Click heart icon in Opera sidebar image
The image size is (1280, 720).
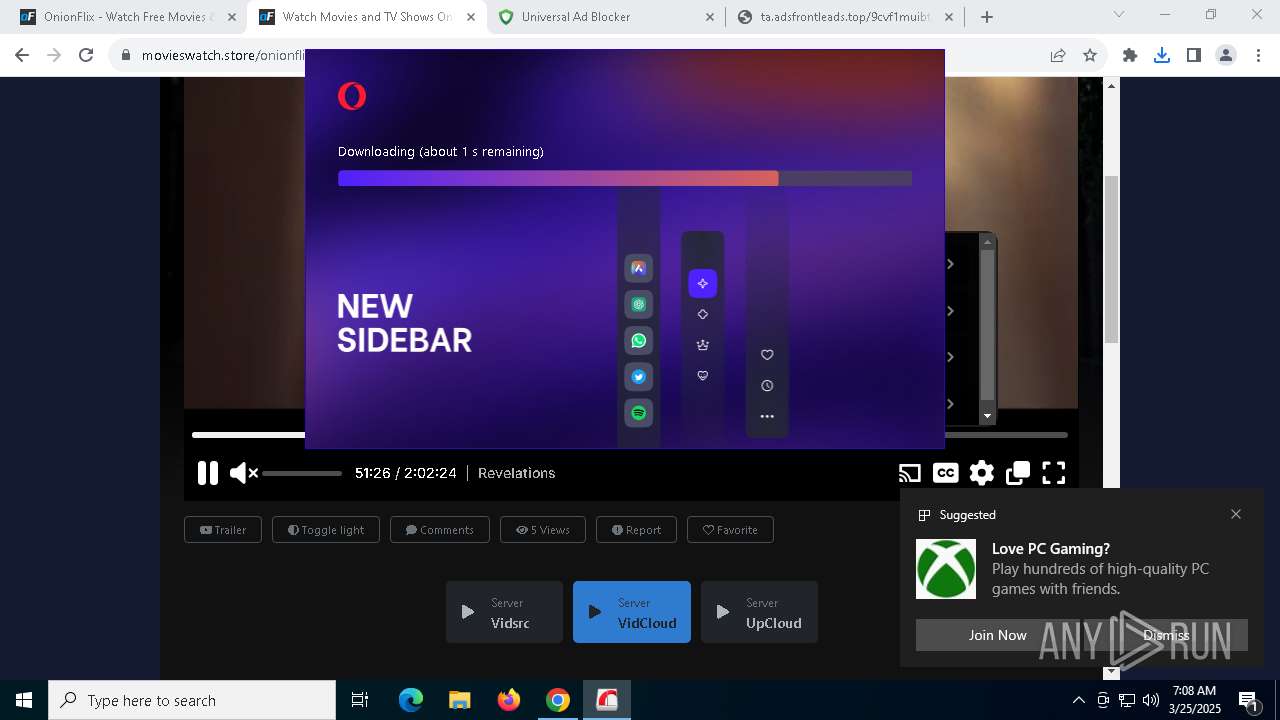click(767, 355)
